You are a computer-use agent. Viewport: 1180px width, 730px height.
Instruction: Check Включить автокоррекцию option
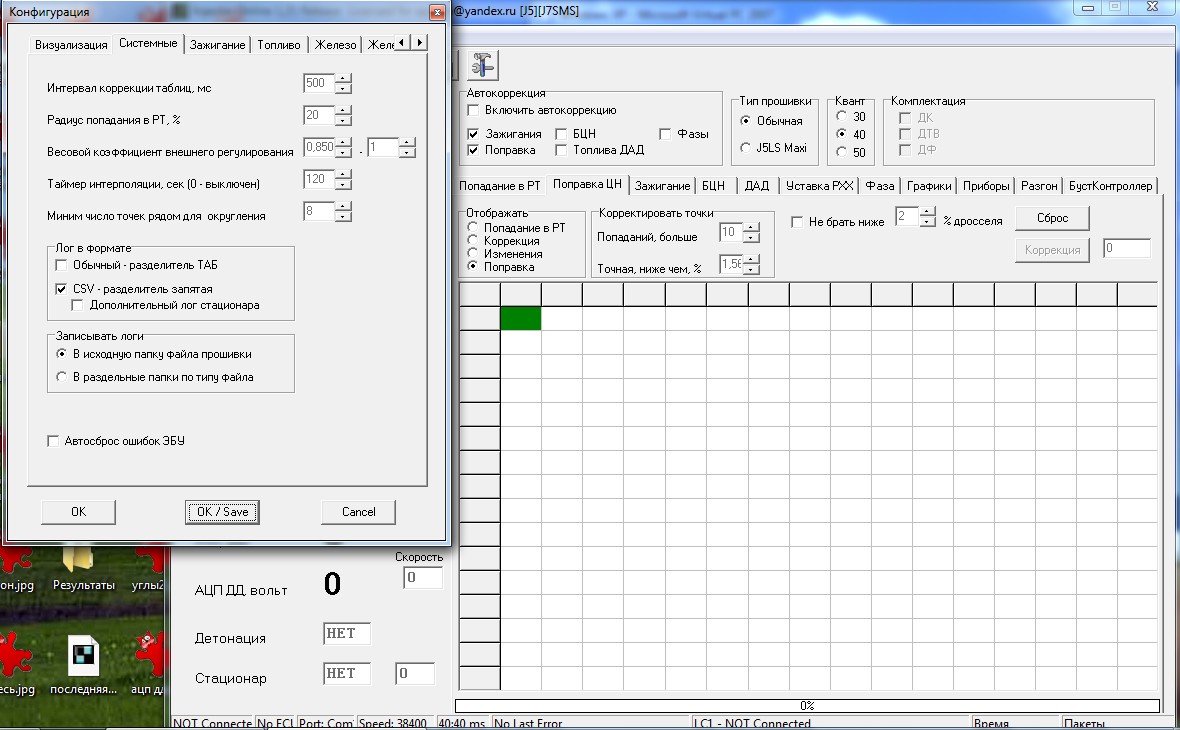pyautogui.click(x=475, y=110)
